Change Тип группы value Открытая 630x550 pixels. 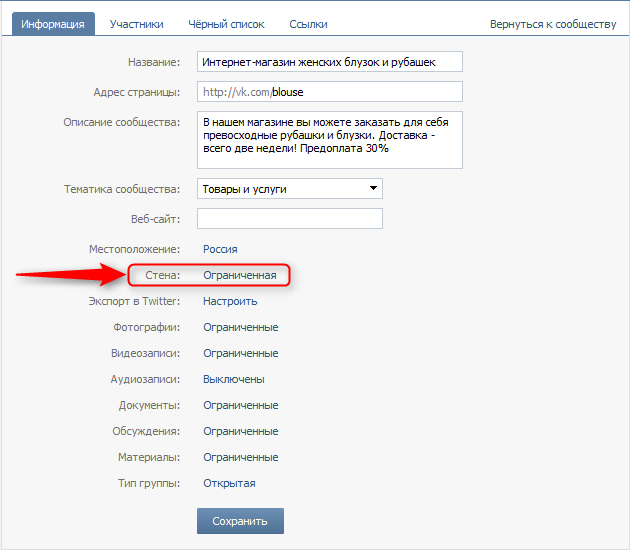point(229,483)
